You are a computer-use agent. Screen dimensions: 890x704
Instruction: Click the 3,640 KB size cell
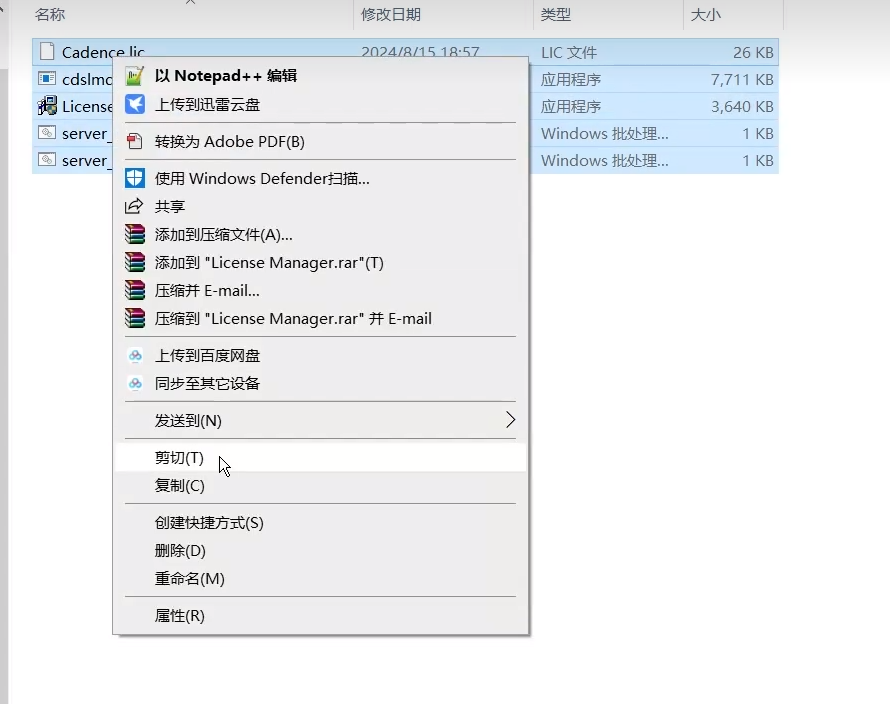pos(742,106)
